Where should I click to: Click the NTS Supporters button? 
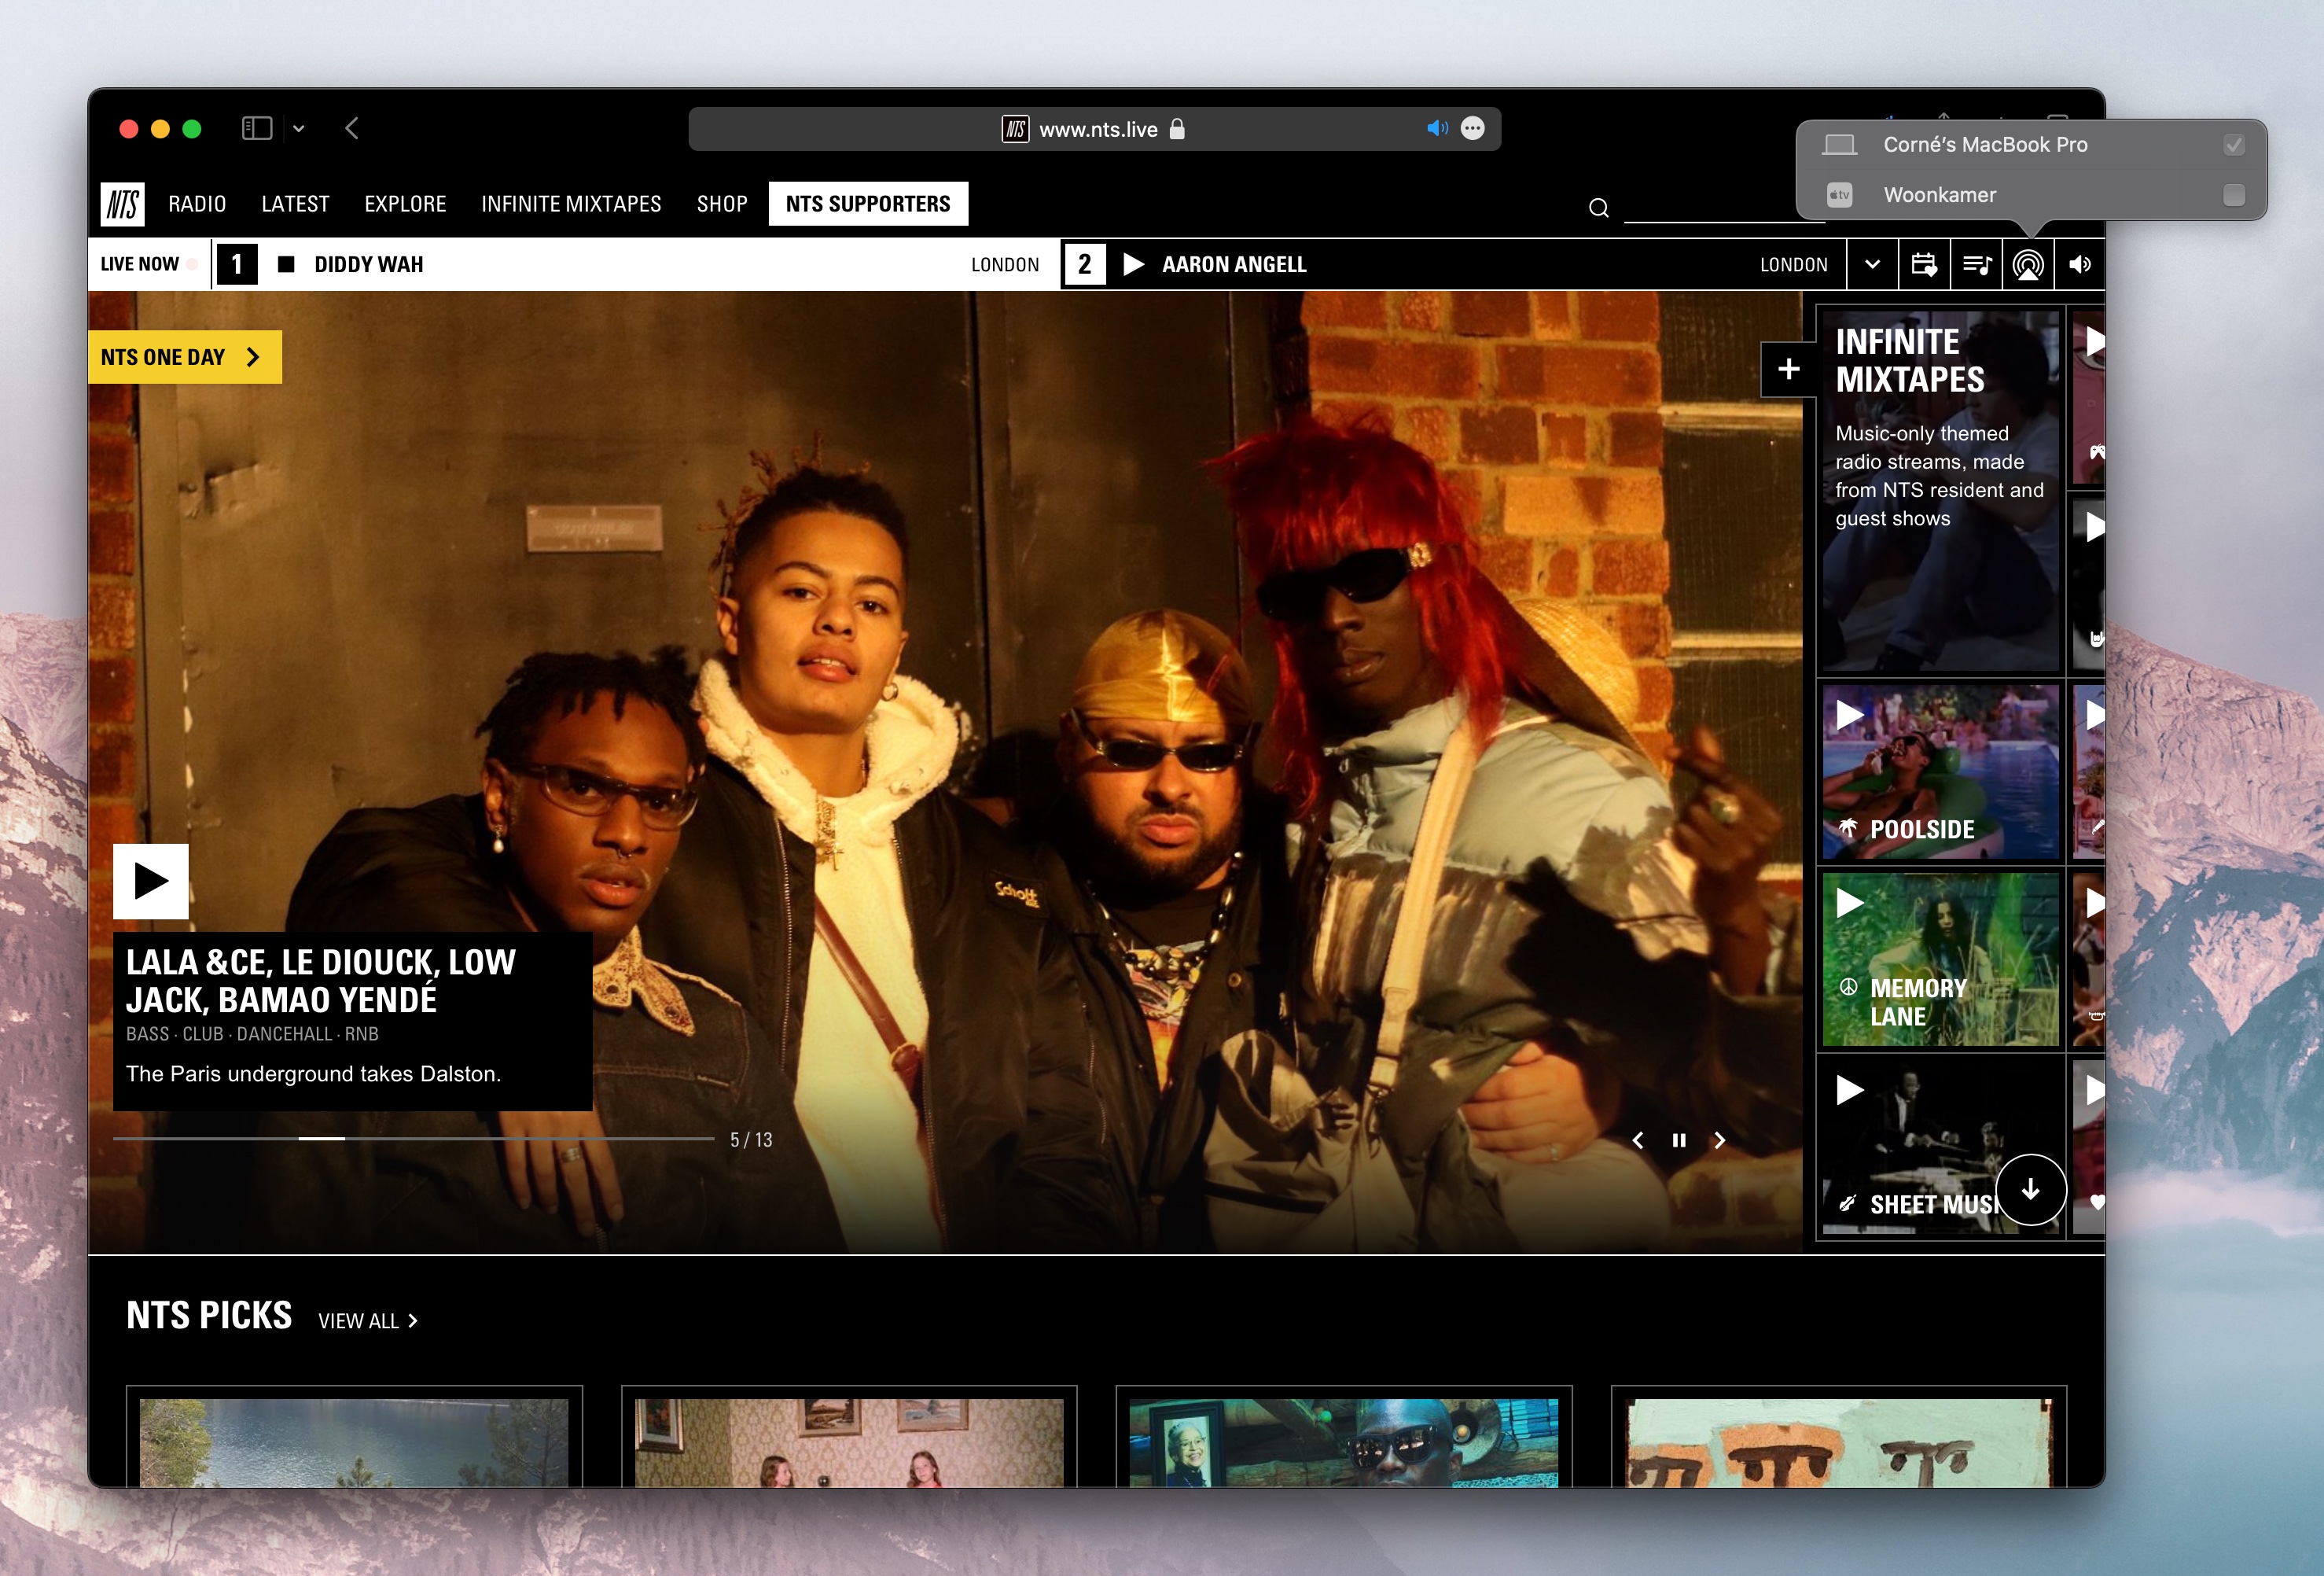(x=867, y=204)
